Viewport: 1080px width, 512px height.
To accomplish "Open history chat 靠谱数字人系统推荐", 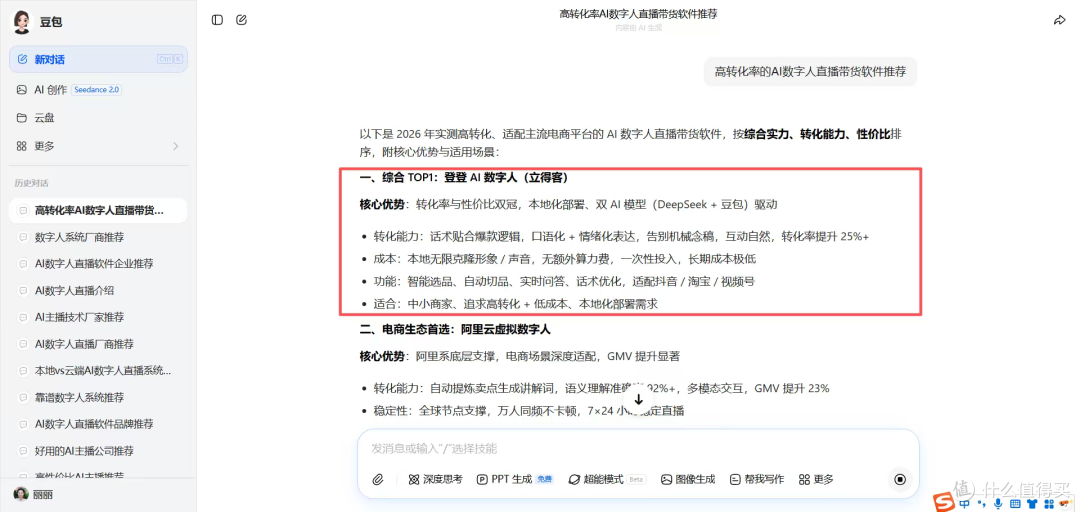I will click(x=98, y=398).
